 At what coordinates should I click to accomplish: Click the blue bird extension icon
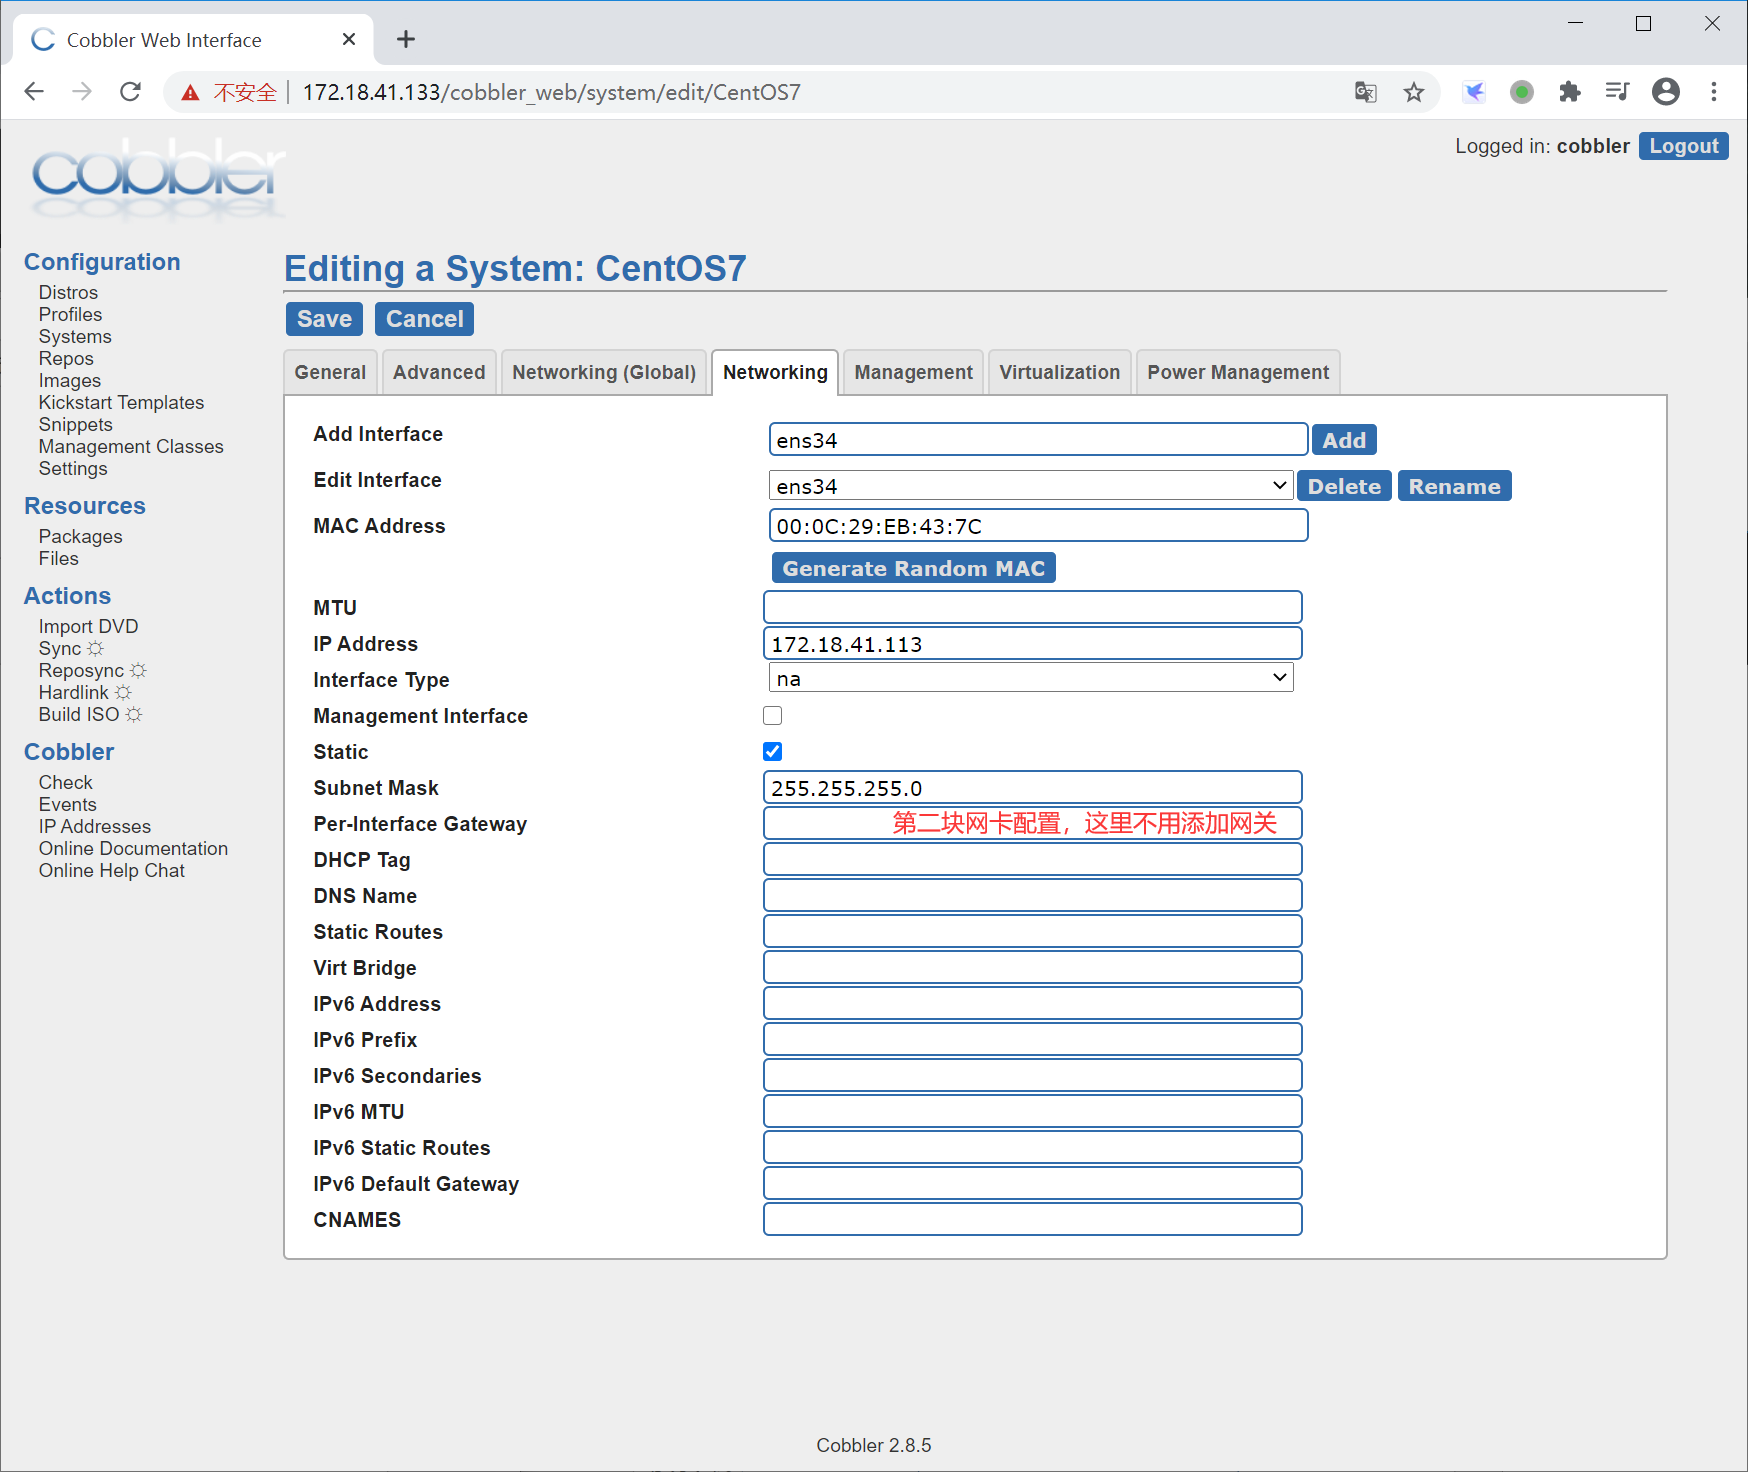pos(1473,92)
